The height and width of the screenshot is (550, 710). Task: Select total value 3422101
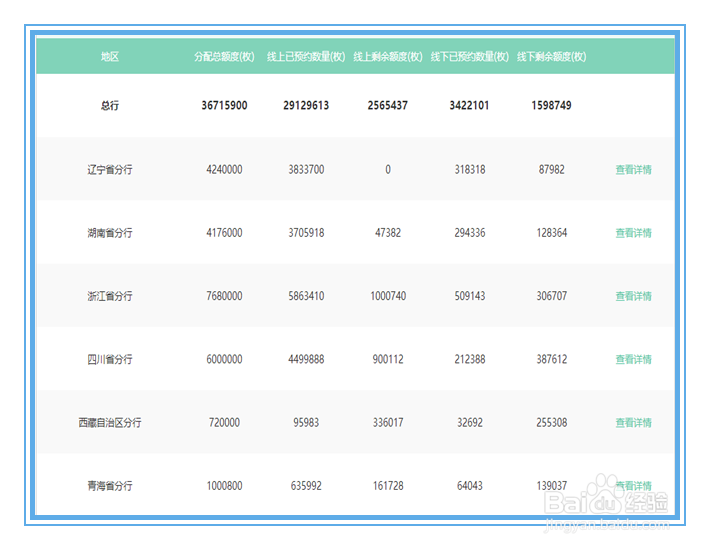tap(470, 105)
